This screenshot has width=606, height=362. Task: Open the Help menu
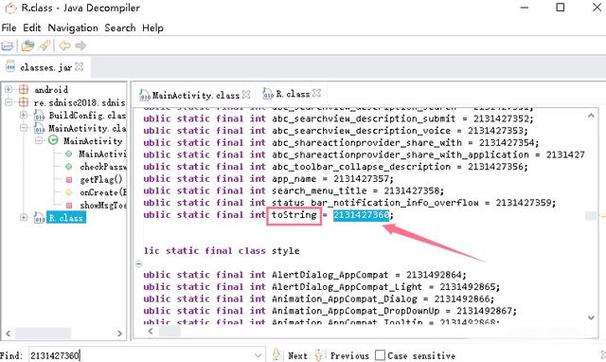(x=153, y=28)
